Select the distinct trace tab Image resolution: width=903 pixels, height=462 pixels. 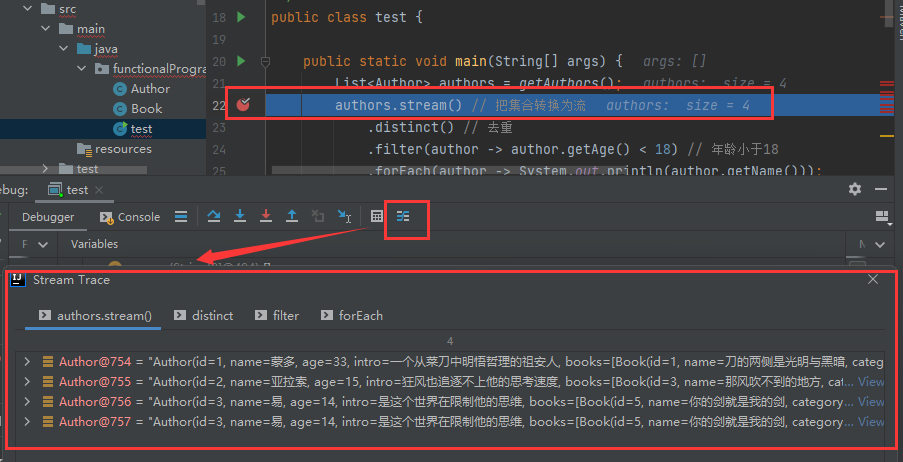pos(204,316)
